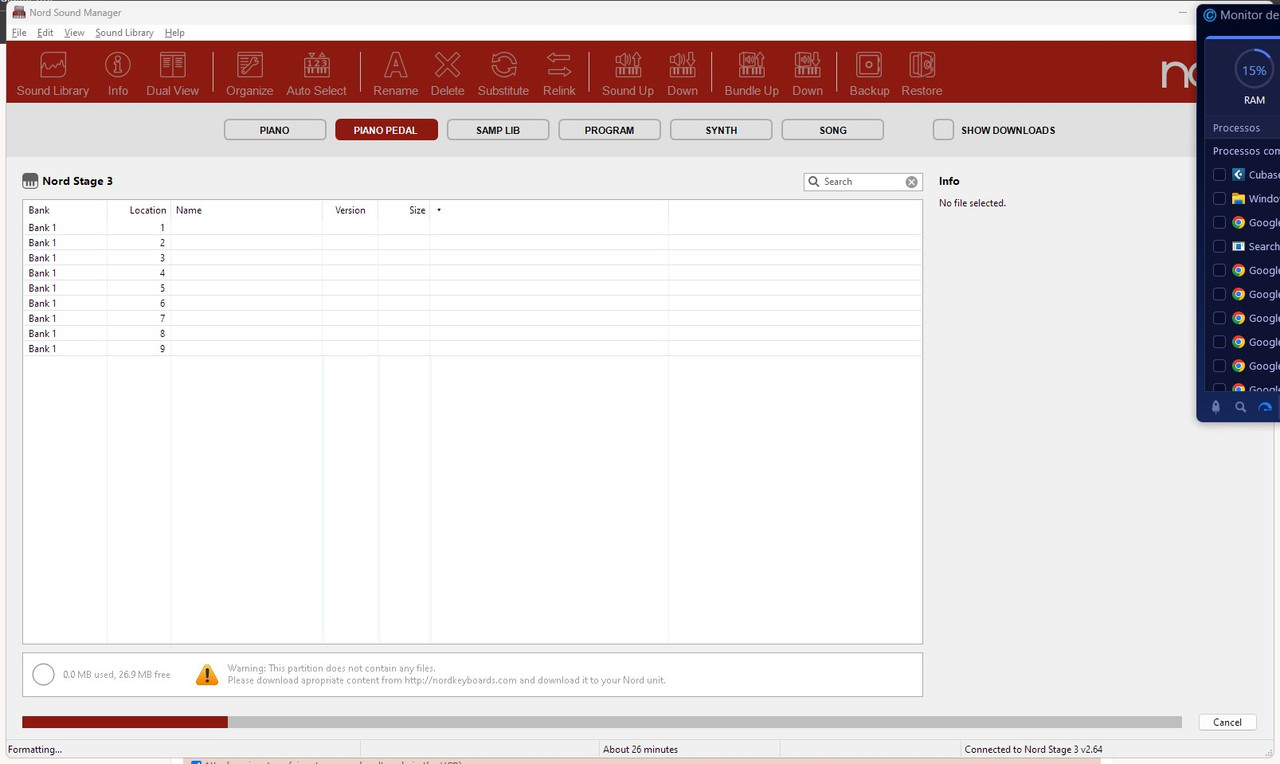Select the Bank 1 row at location 3

pyautogui.click(x=472, y=258)
